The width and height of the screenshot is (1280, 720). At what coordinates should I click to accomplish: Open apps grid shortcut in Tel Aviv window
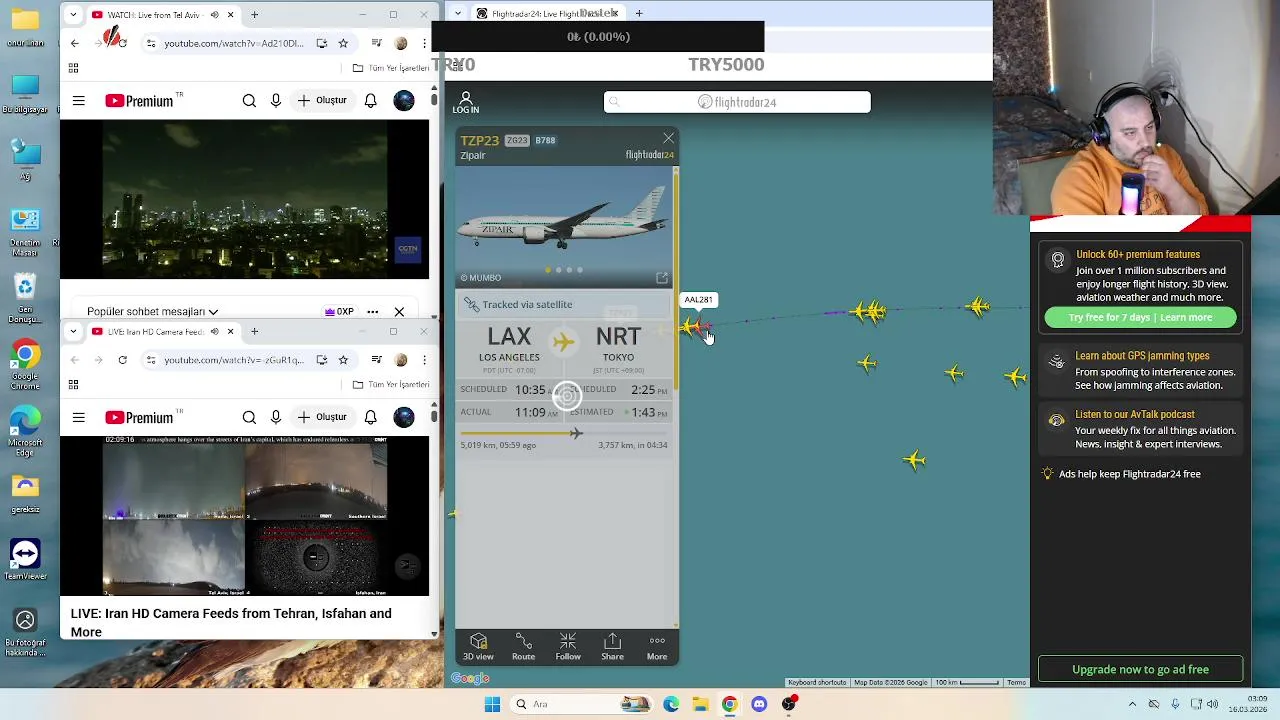point(73,68)
